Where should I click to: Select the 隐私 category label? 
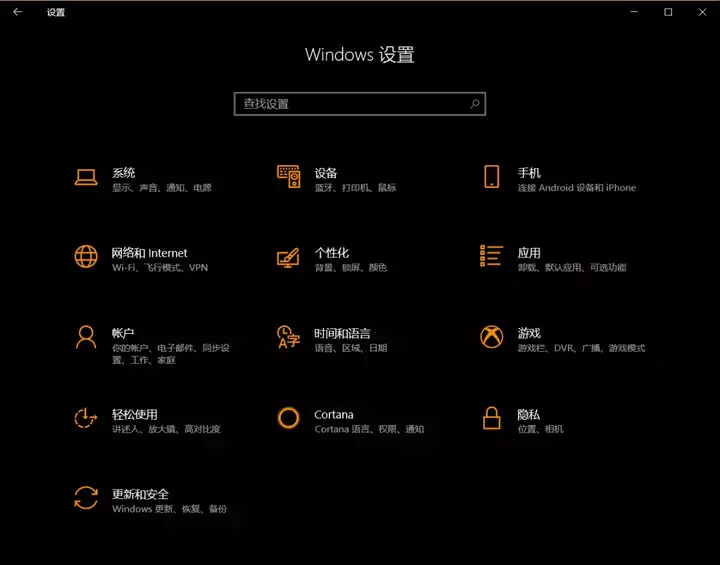[529, 414]
